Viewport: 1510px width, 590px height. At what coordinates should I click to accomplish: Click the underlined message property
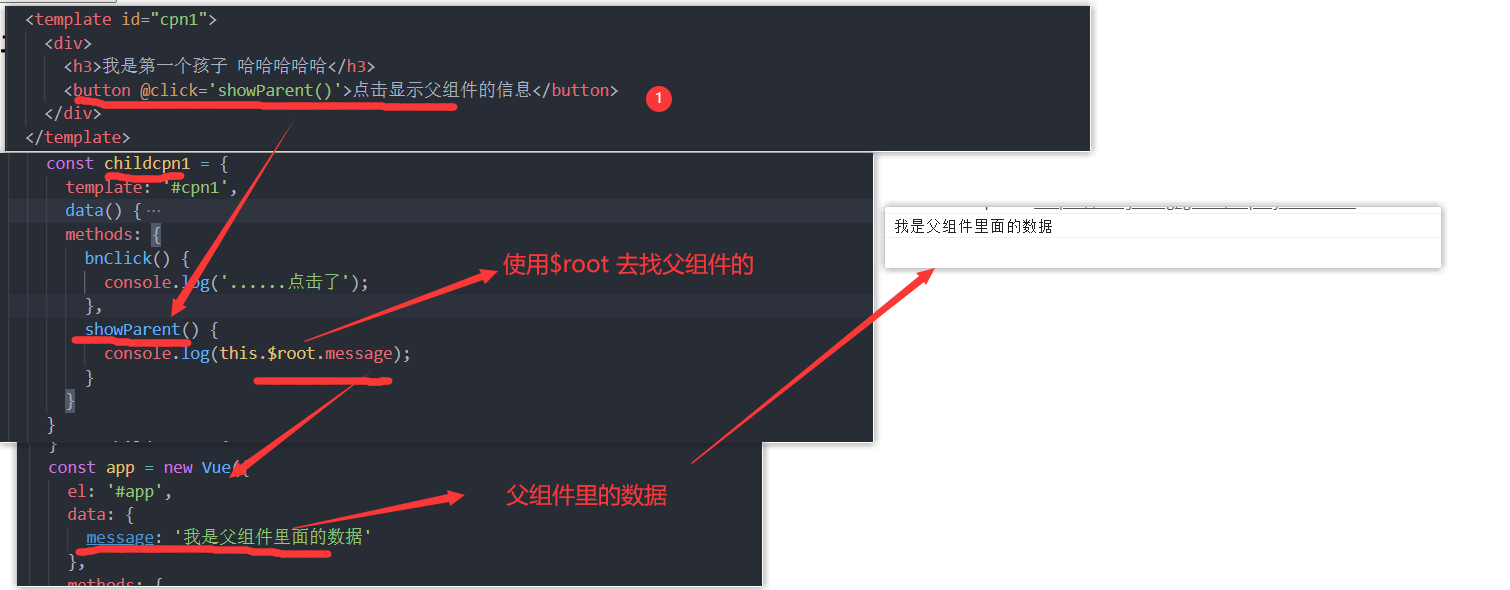click(120, 537)
